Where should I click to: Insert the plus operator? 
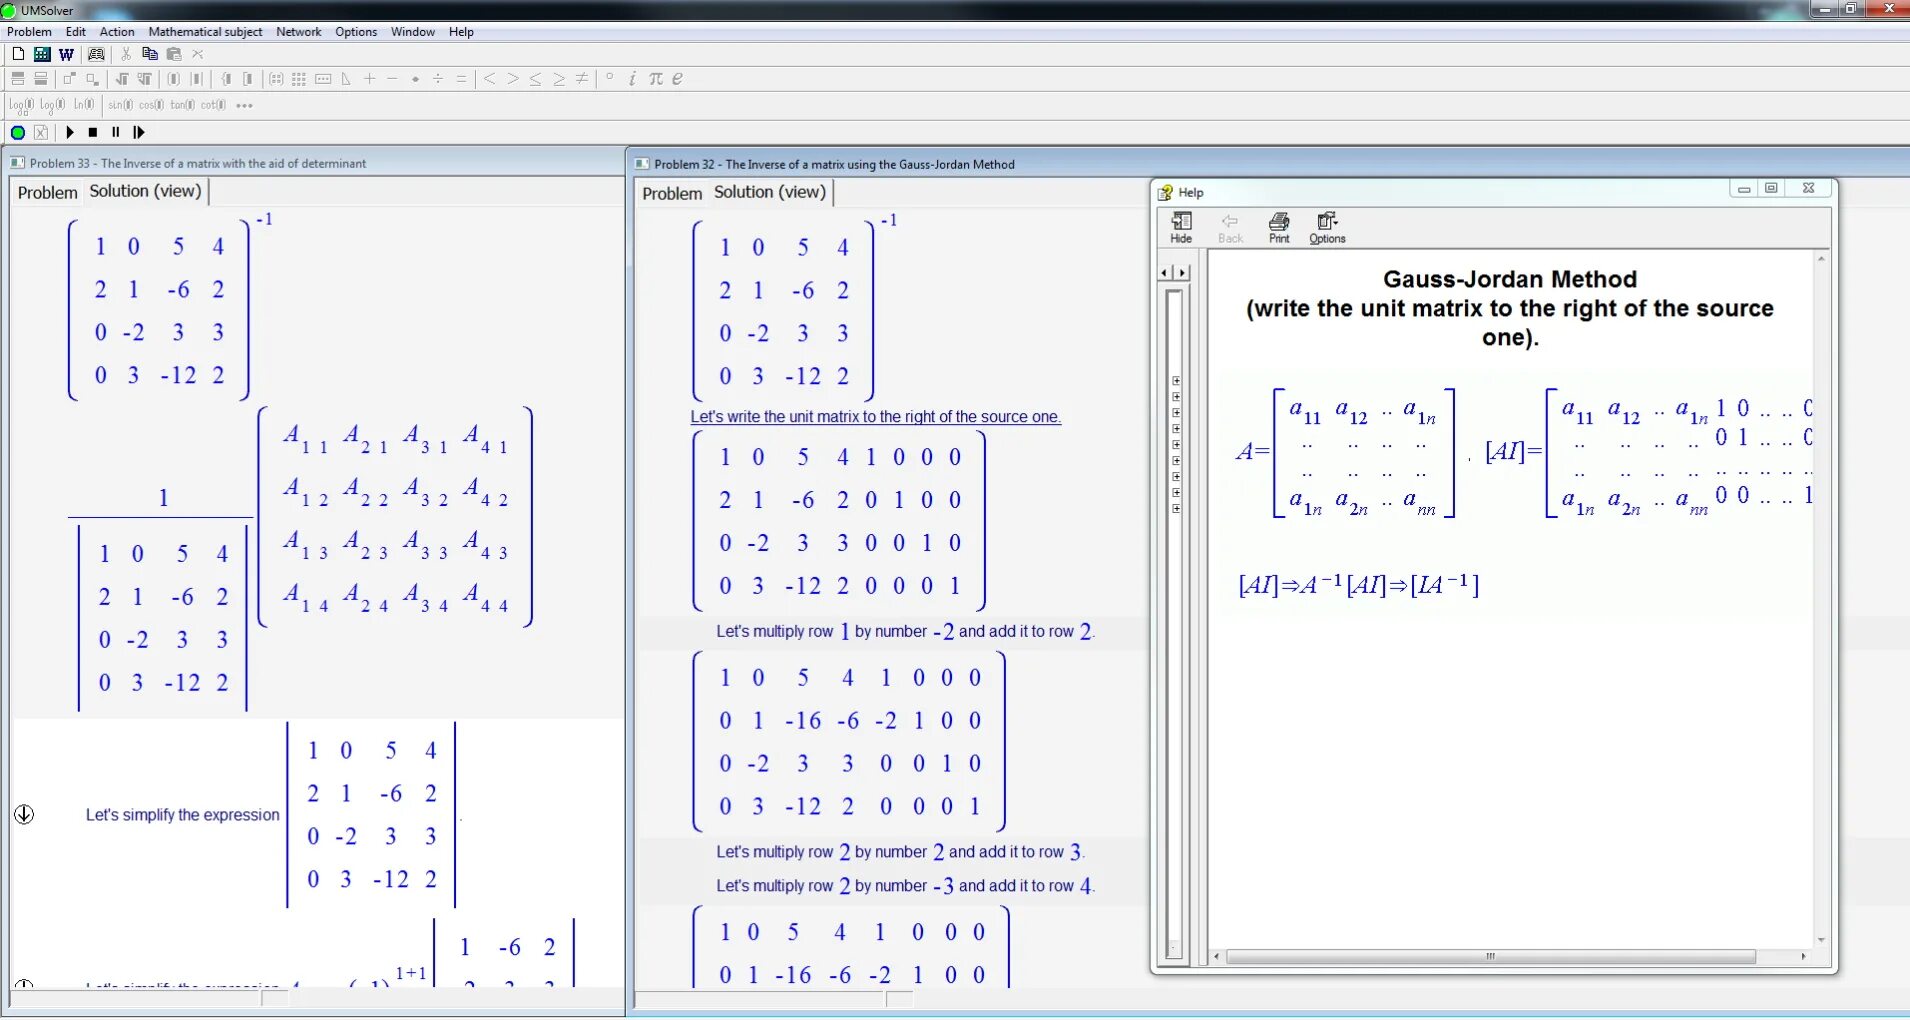click(x=370, y=79)
